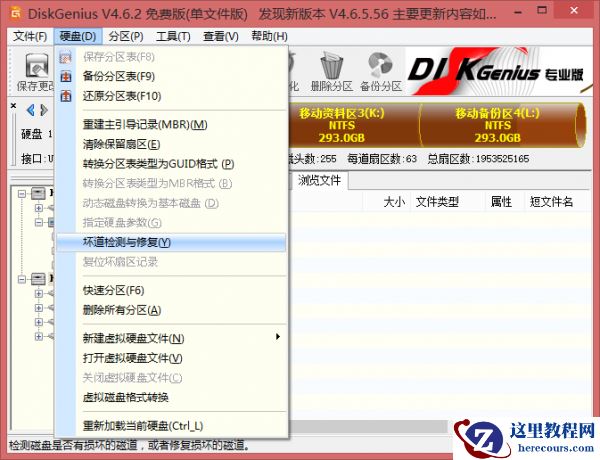Click the backup partition table icon in menu
Screen dimensions: 600x460
click(x=66, y=77)
